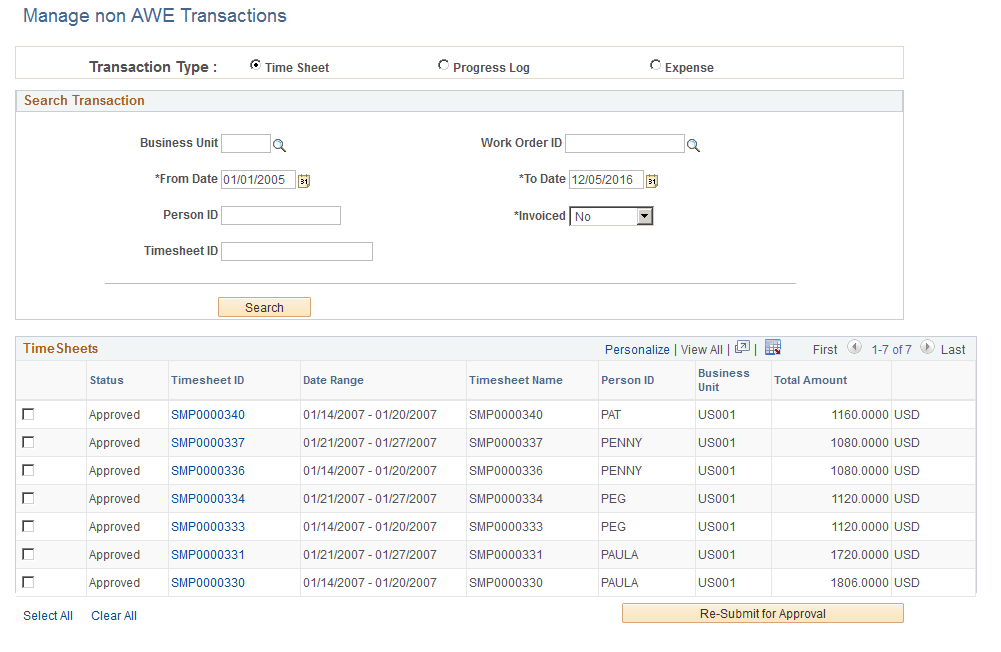This screenshot has width=1001, height=652.
Task: Click the Search button
Action: 263,307
